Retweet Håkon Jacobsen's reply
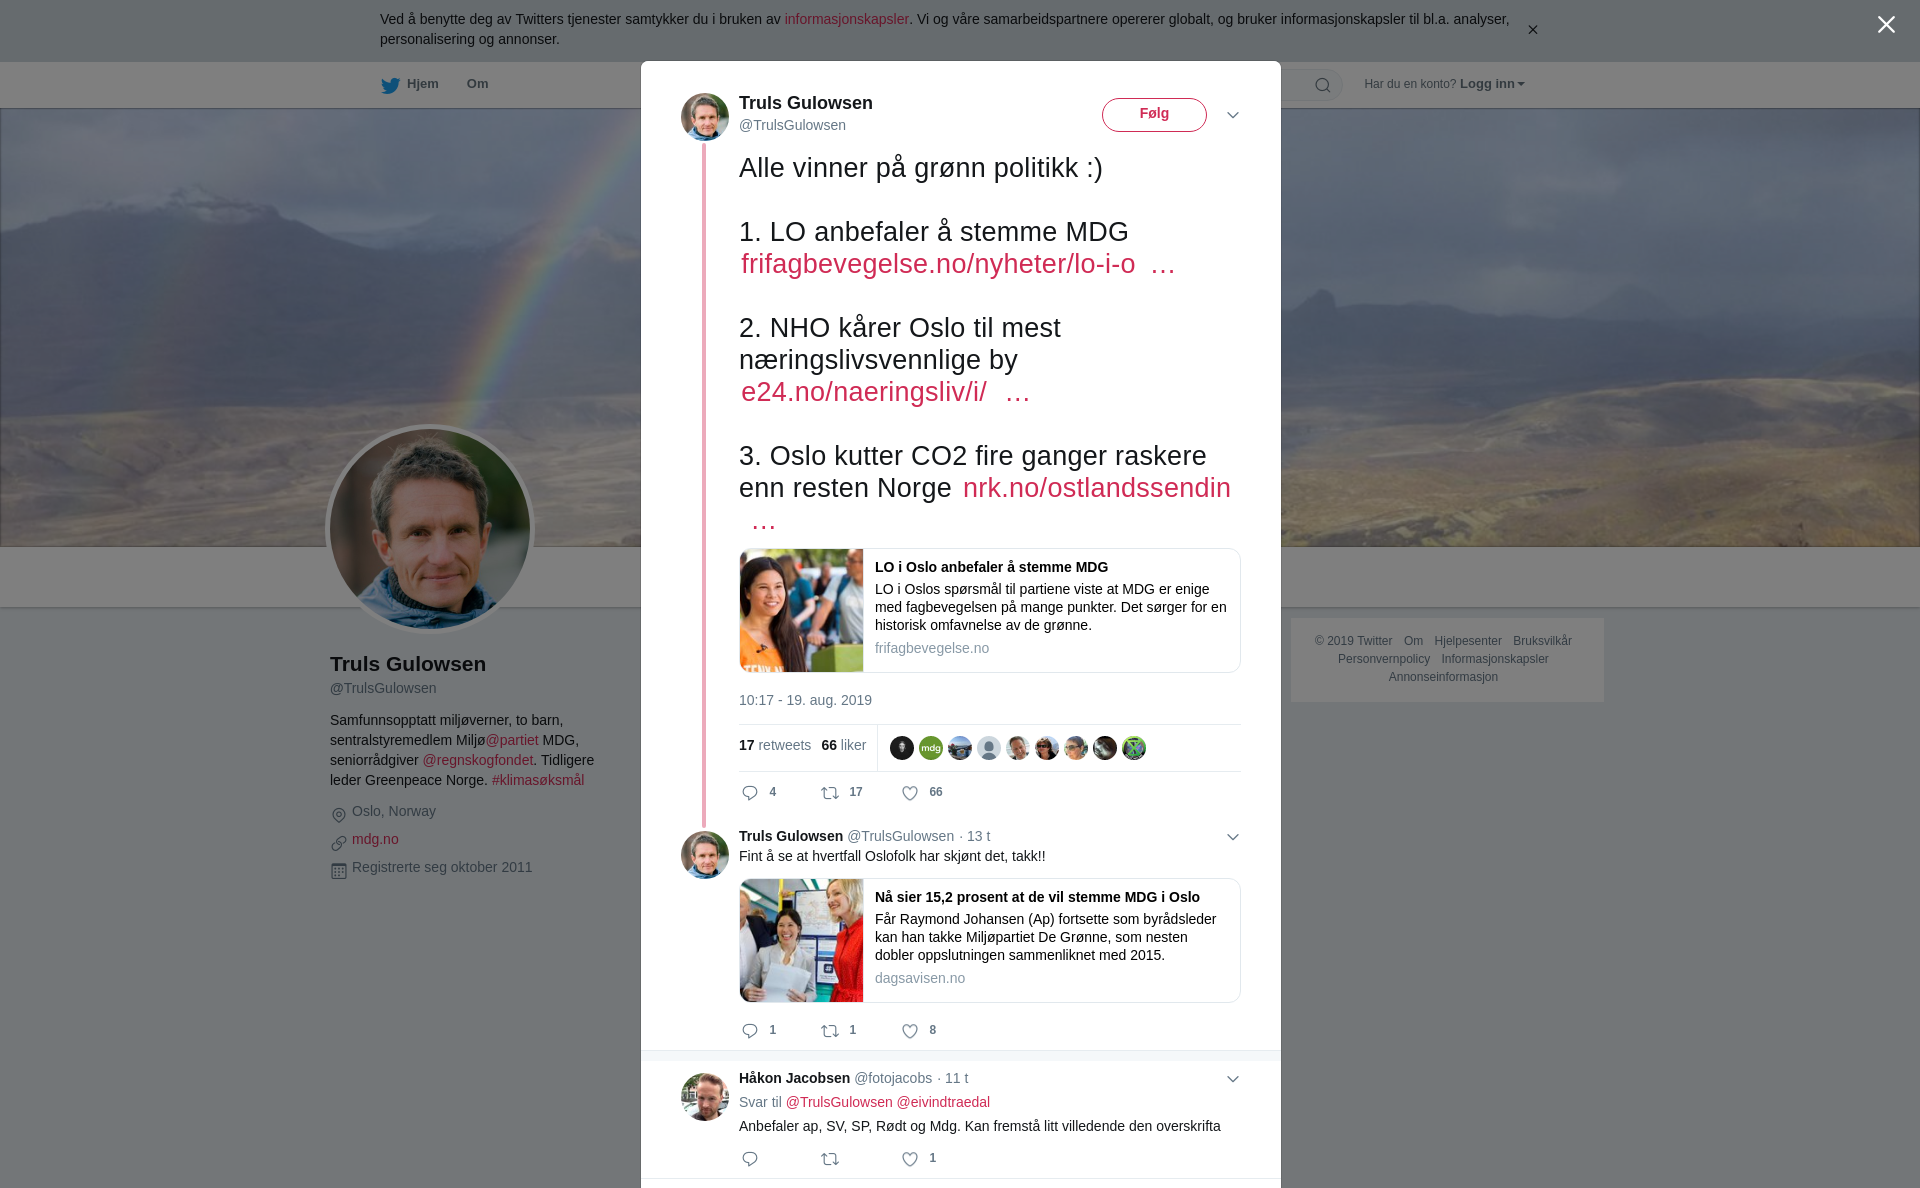This screenshot has width=1920, height=1188. coord(830,1159)
